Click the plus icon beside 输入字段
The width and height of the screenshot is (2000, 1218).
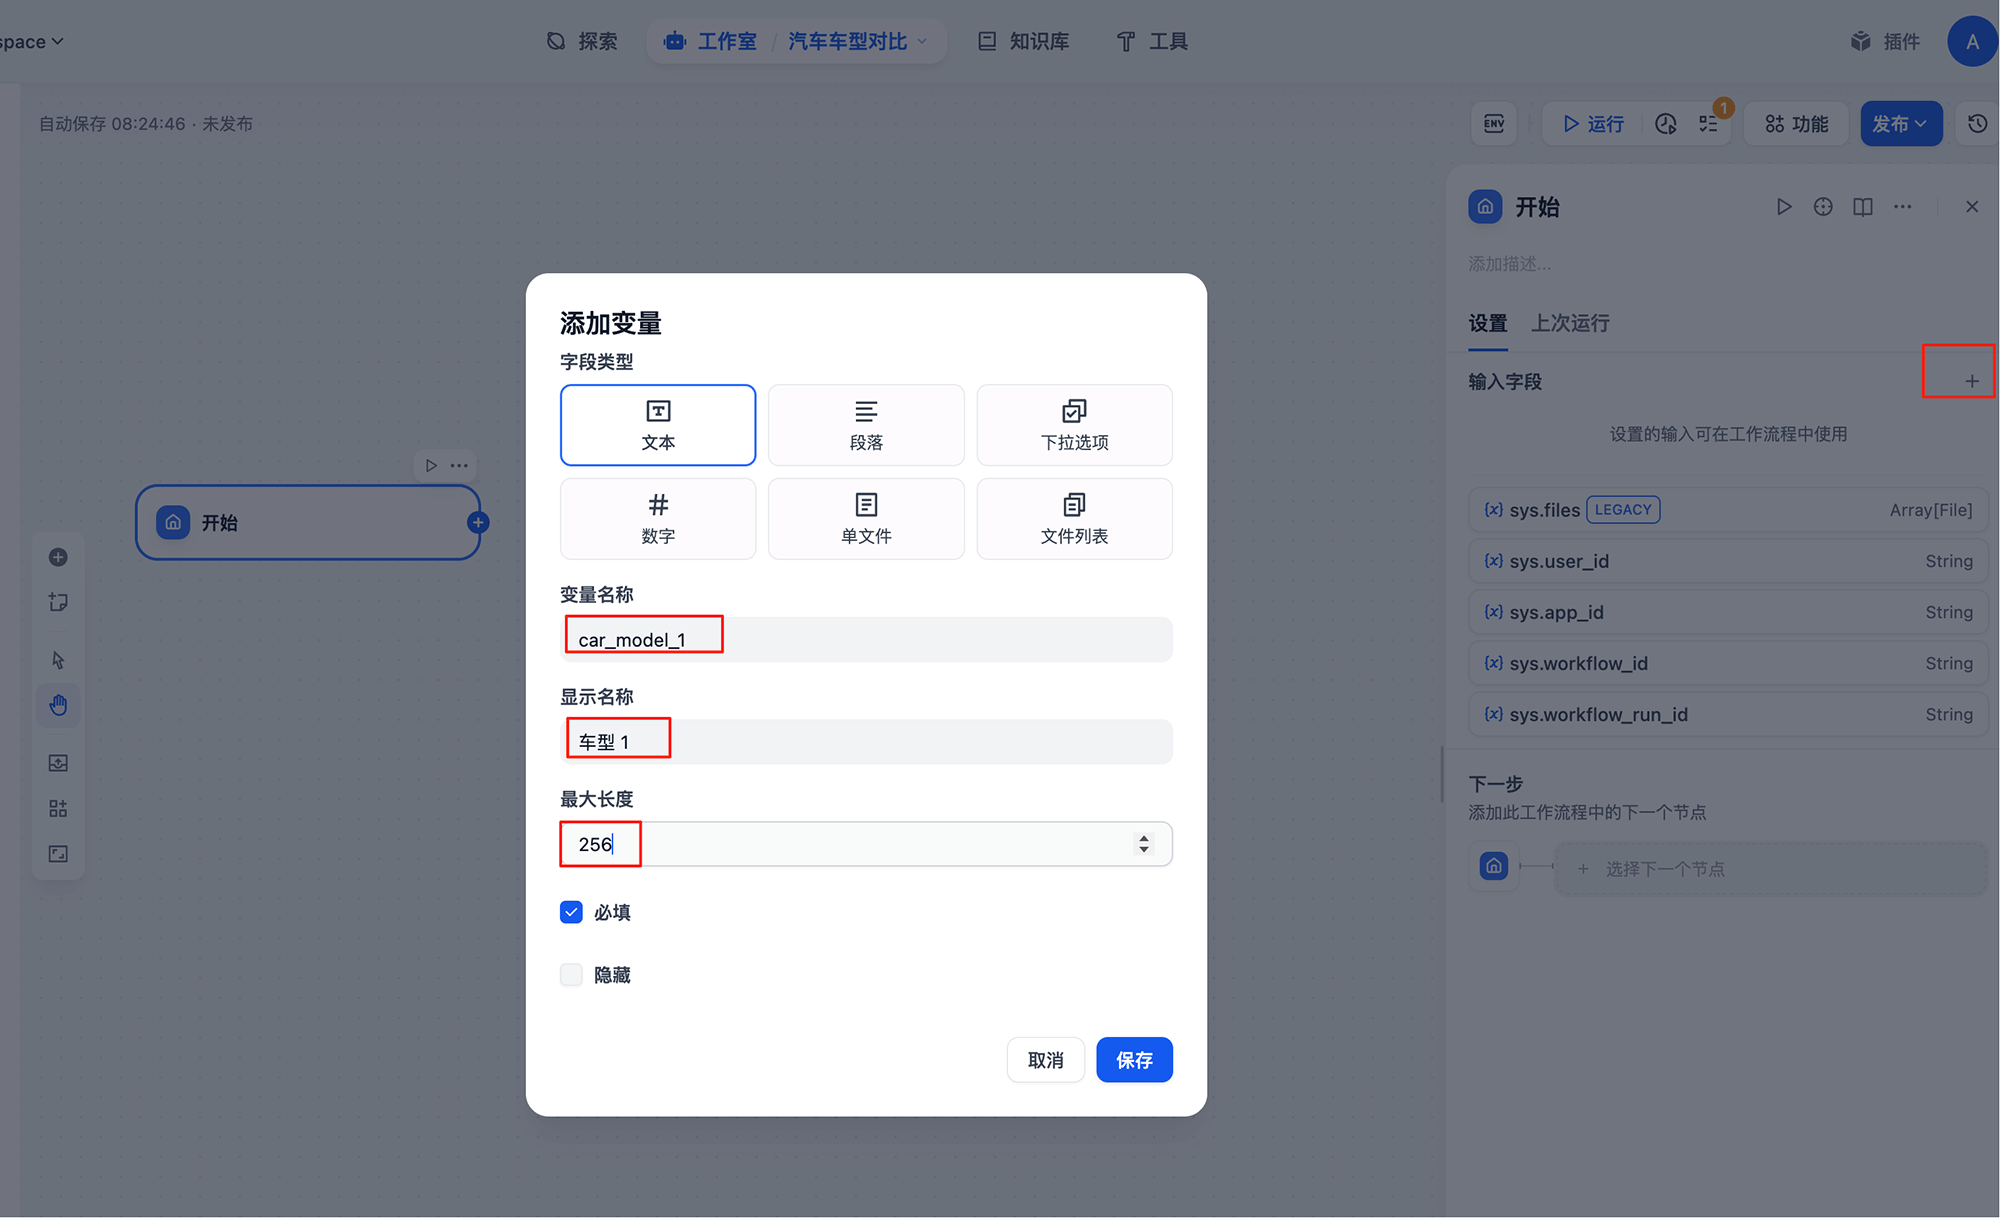(x=1971, y=381)
